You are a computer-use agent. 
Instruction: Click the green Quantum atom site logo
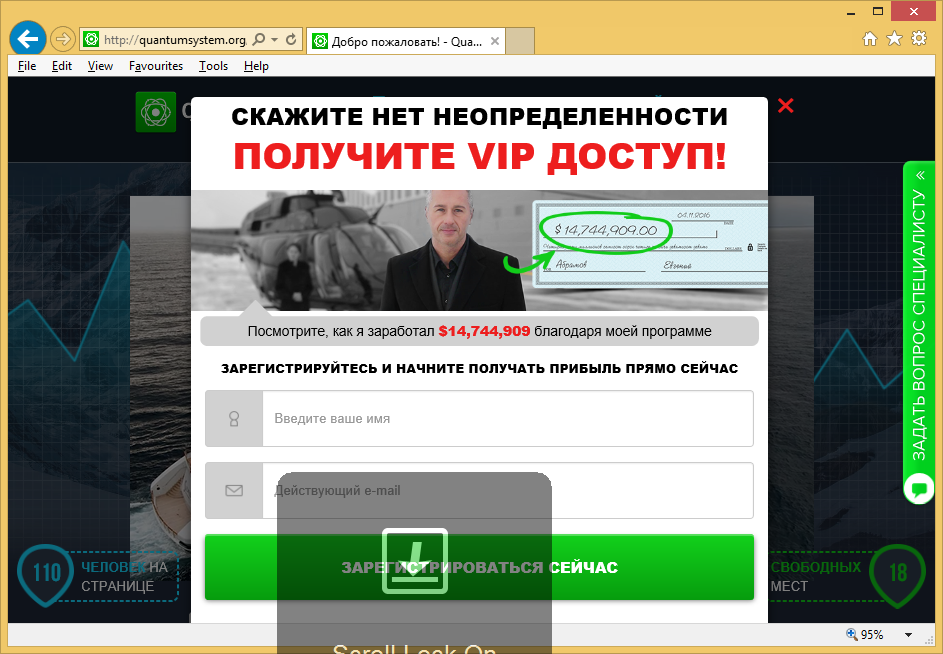click(156, 112)
